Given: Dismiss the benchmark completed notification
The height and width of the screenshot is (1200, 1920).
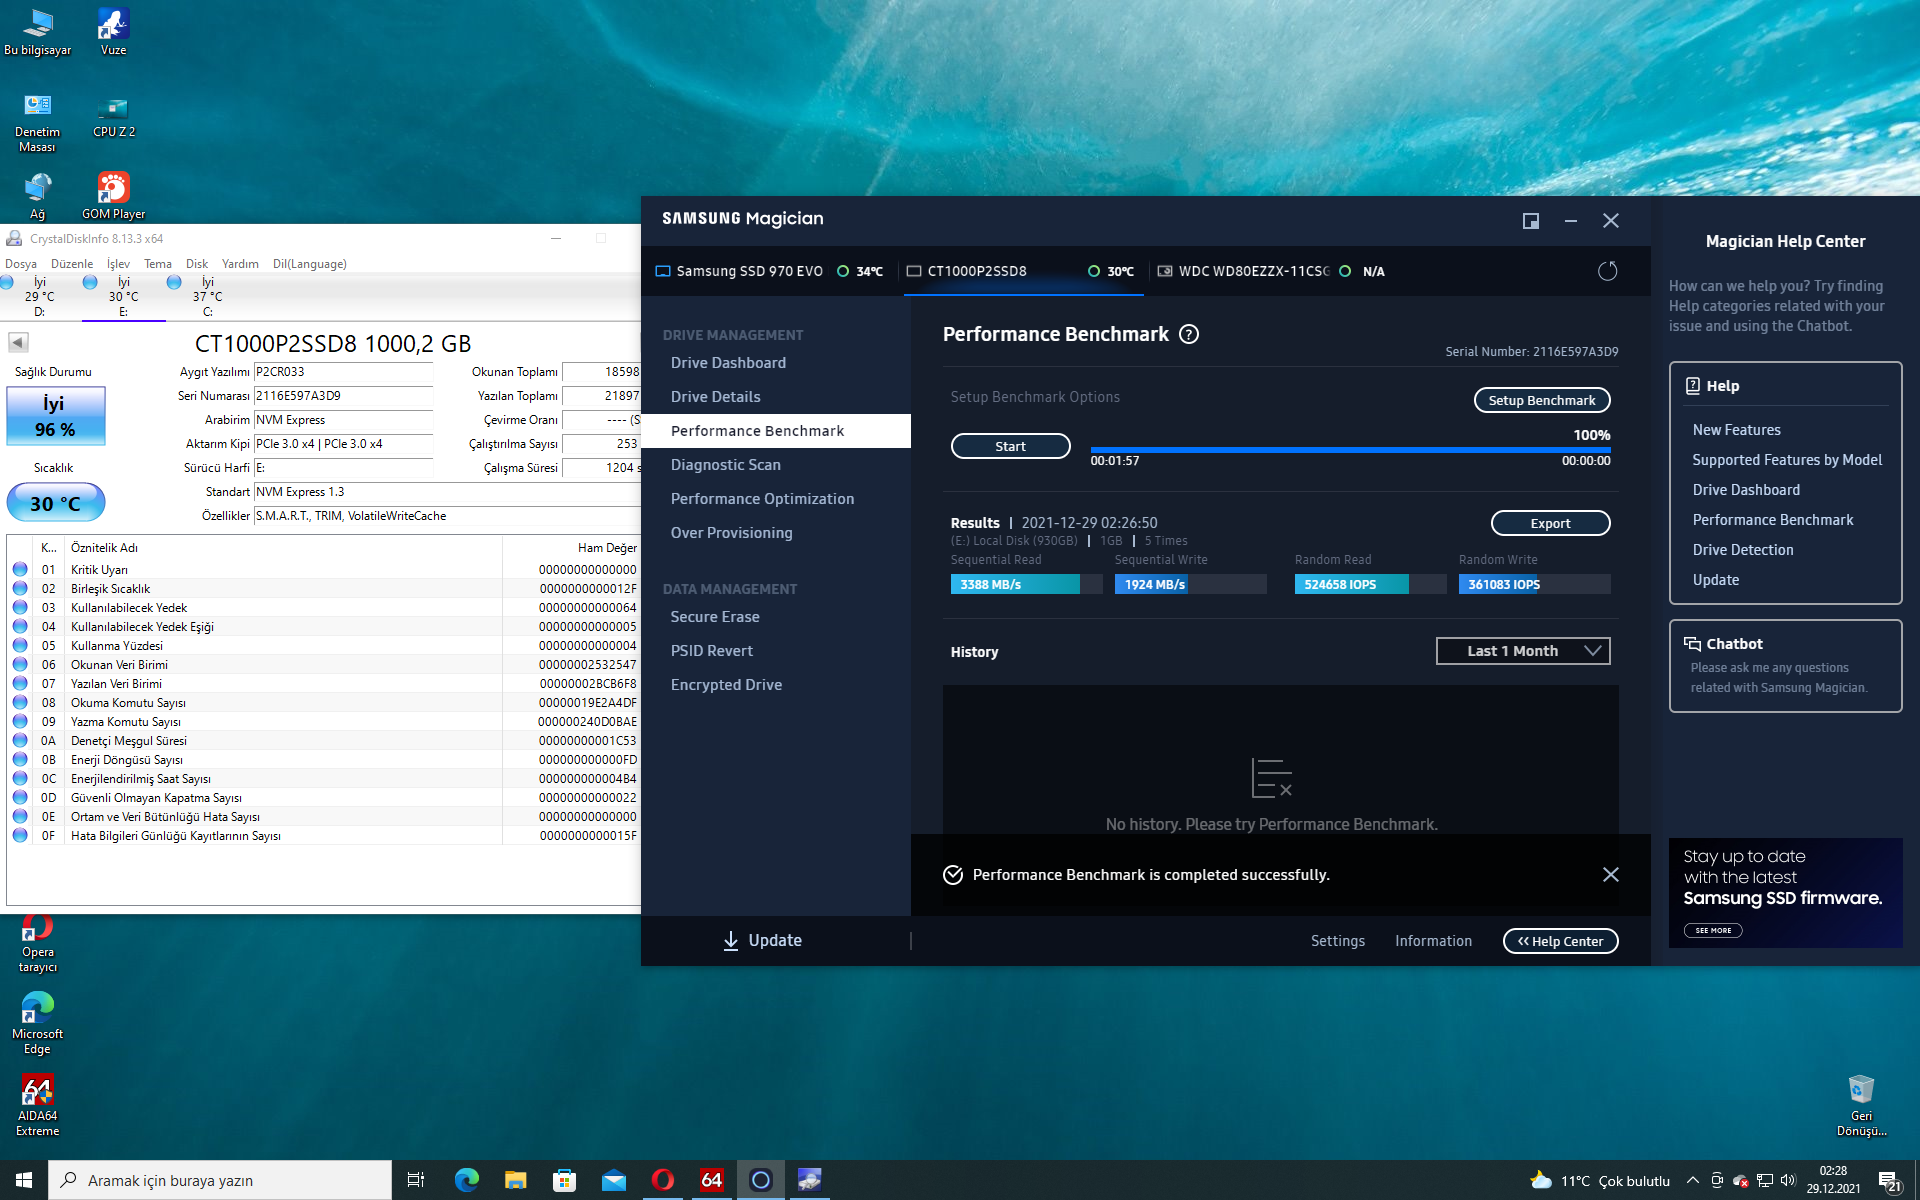Looking at the screenshot, I should (1610, 874).
